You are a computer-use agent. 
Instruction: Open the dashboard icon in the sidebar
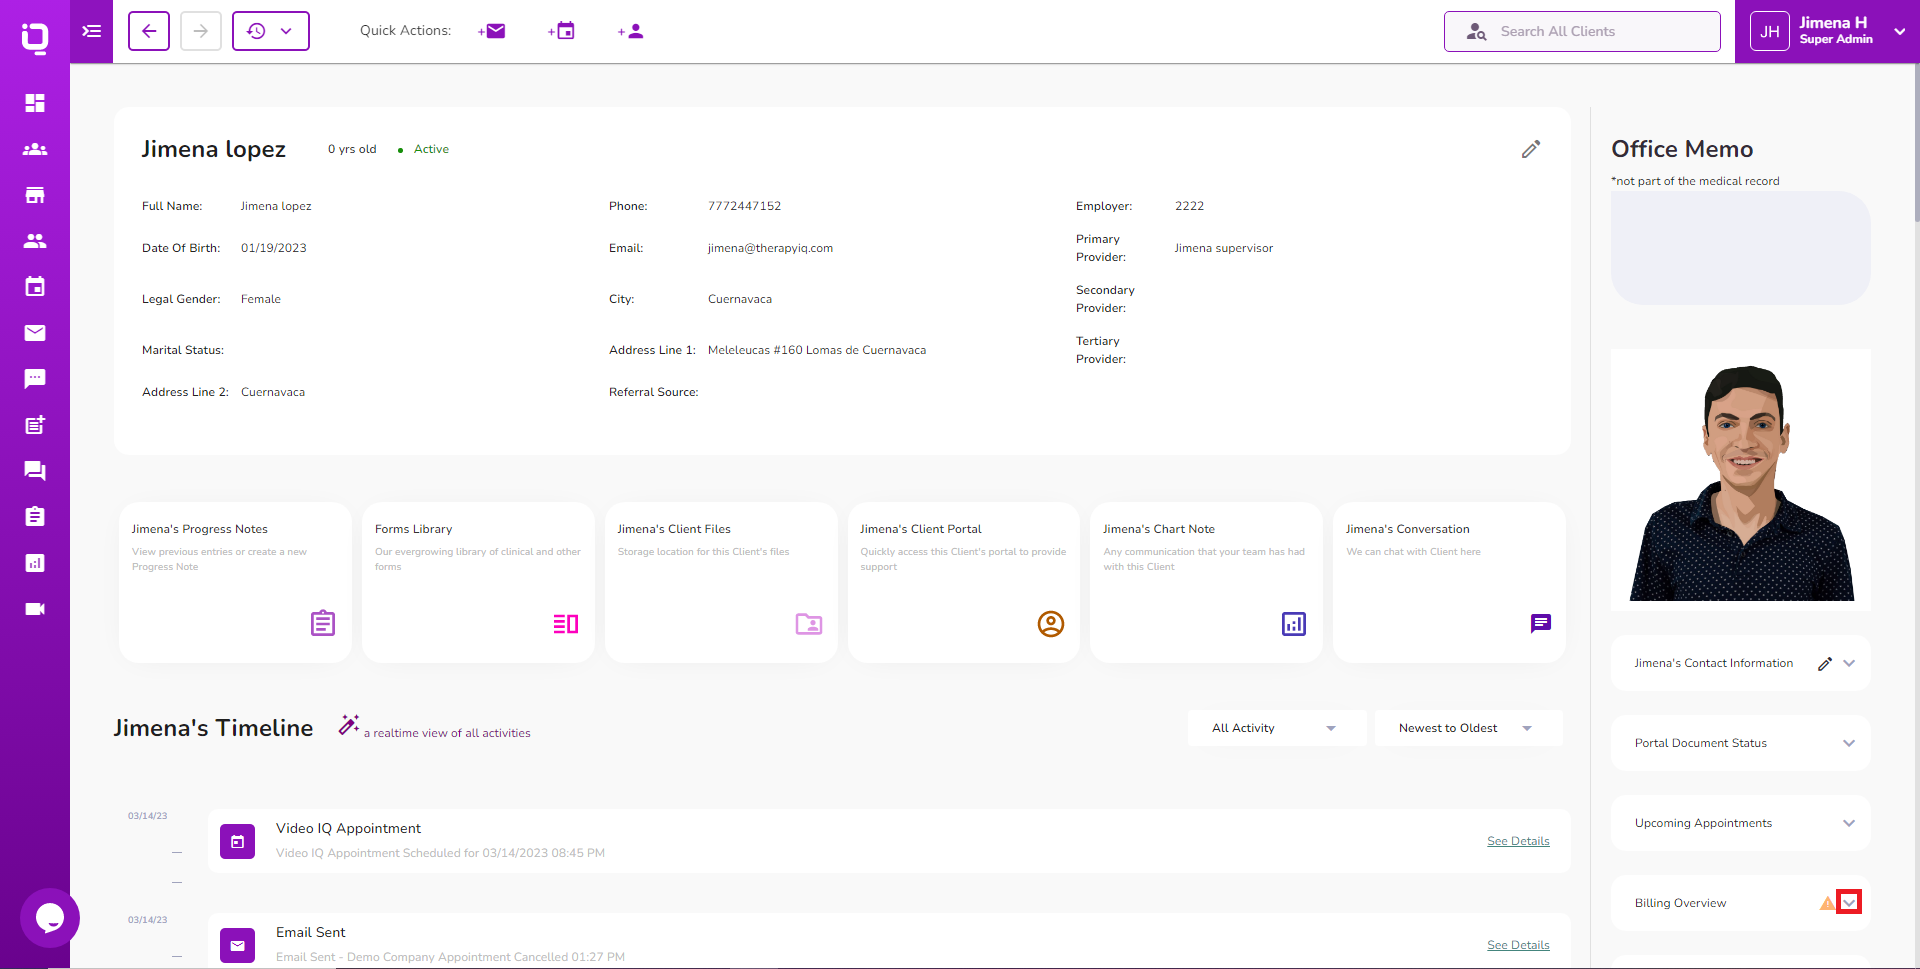click(35, 103)
